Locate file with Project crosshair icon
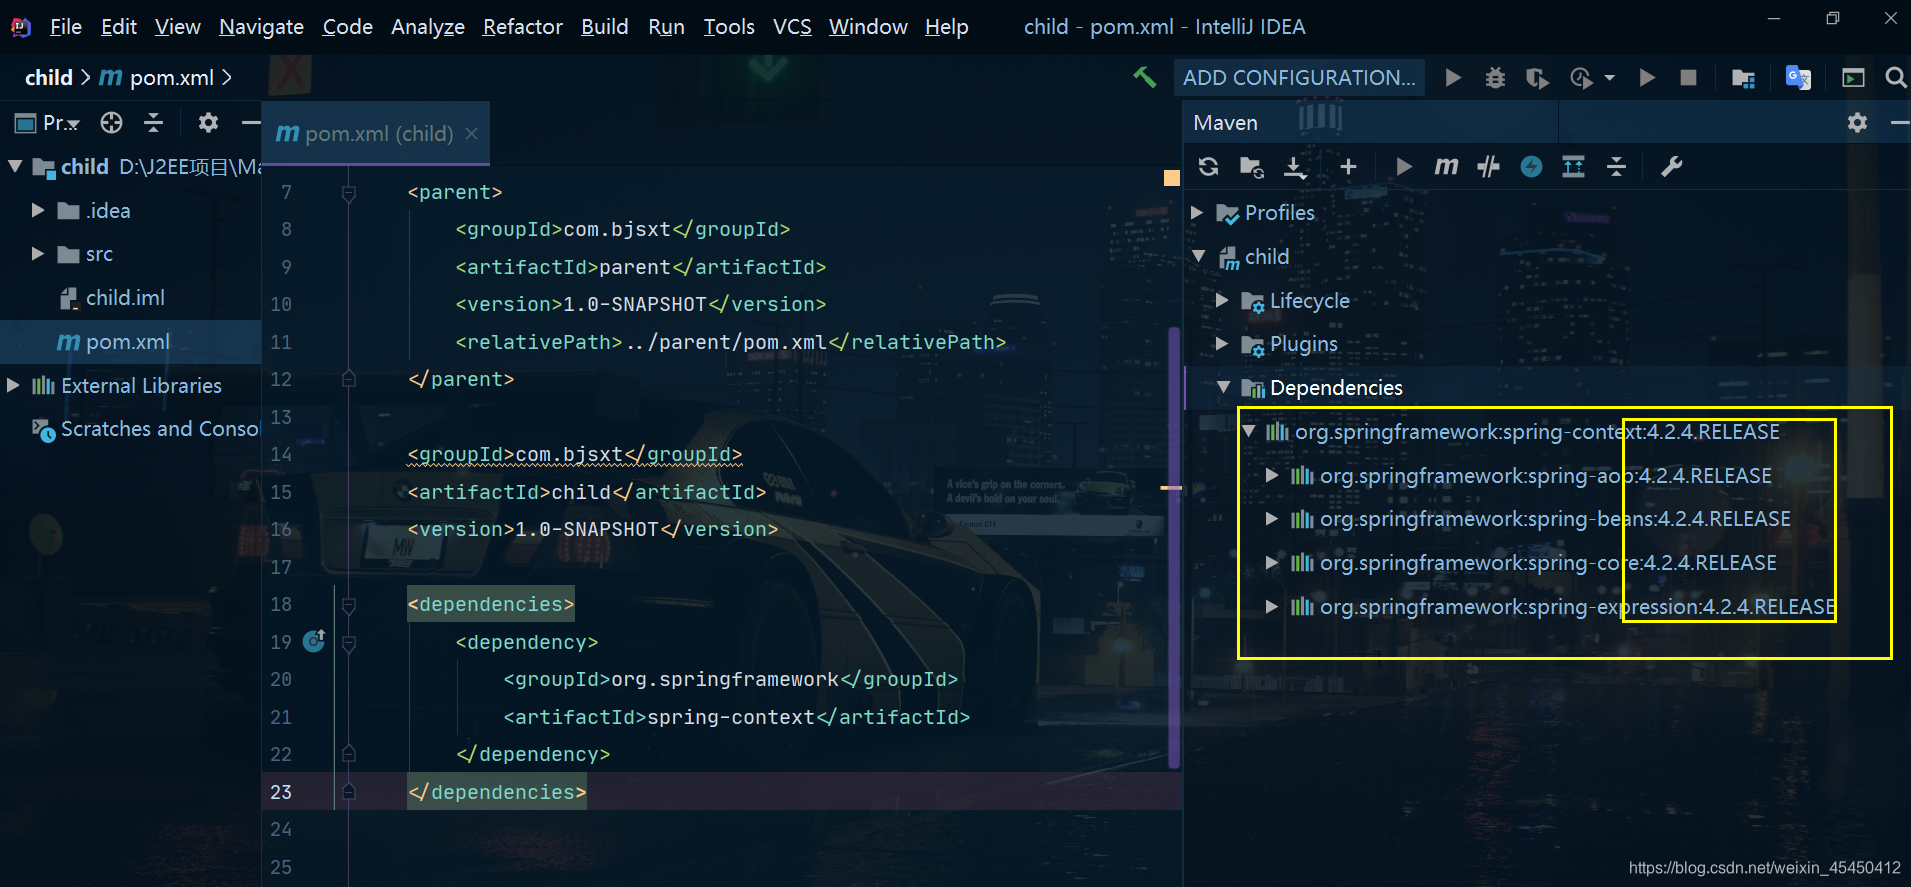This screenshot has width=1911, height=887. (111, 123)
